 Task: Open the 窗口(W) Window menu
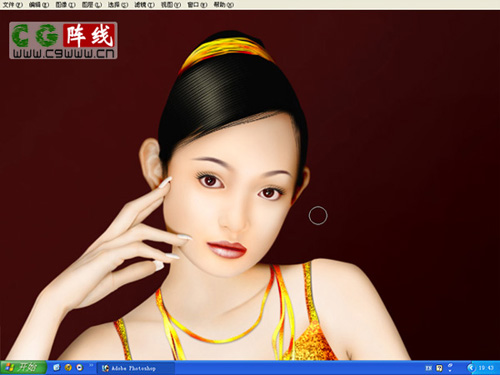[197, 5]
